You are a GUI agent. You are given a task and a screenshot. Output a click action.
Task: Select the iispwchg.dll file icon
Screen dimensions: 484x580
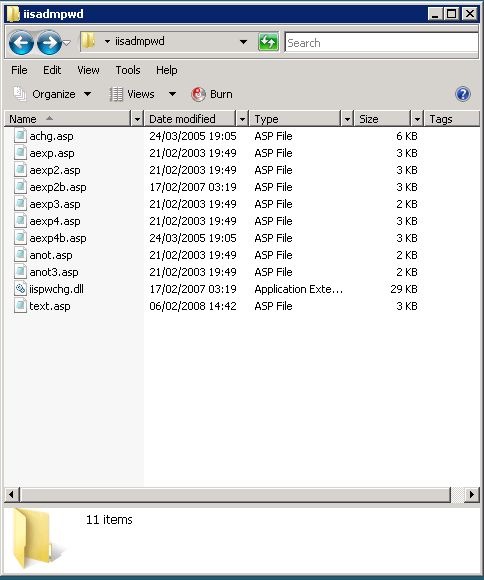tap(20, 289)
